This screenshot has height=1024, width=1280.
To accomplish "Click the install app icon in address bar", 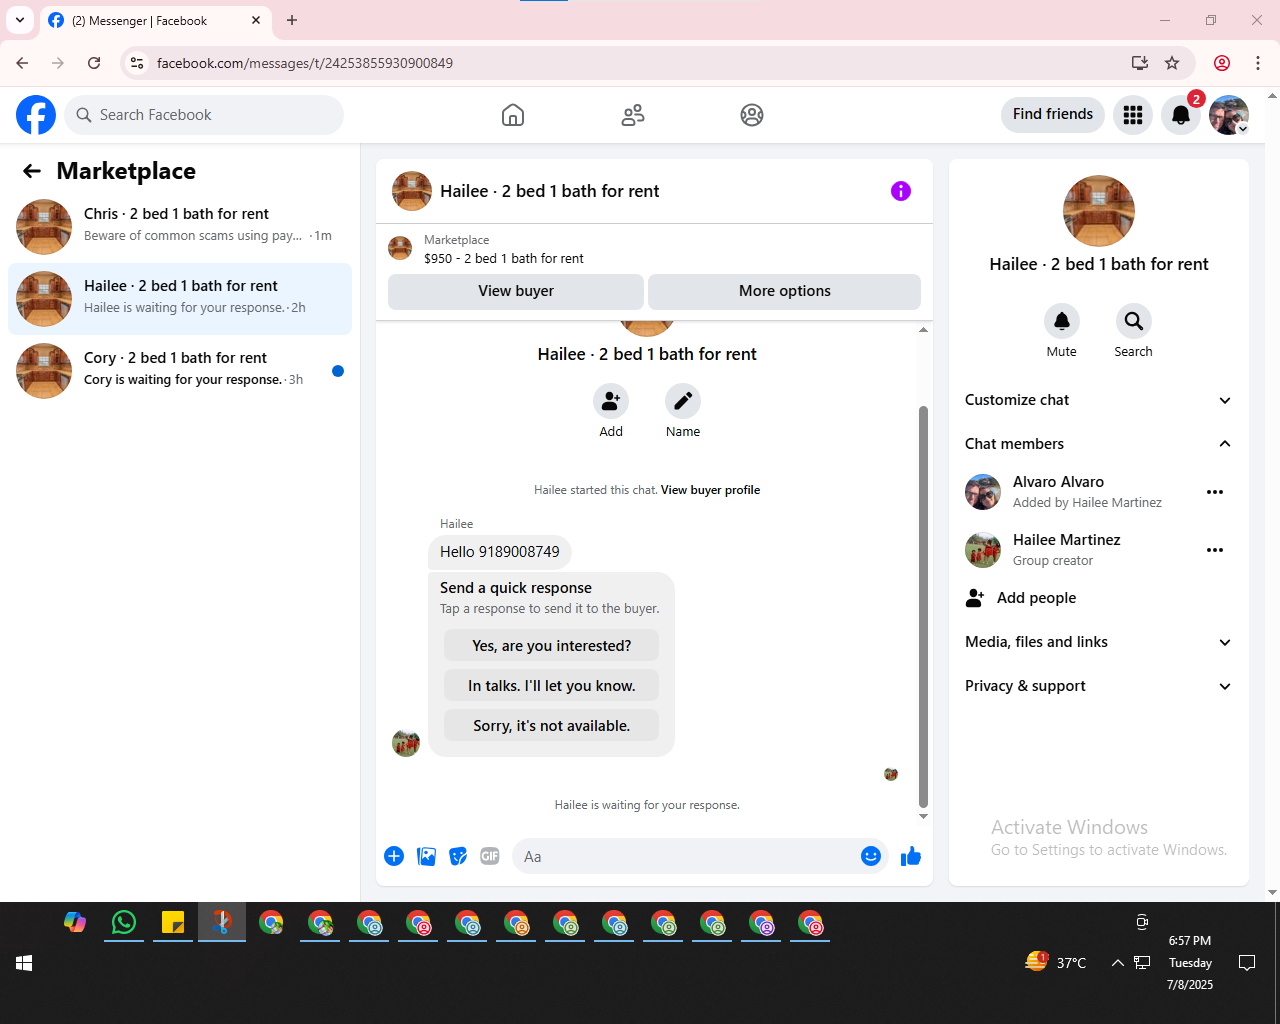I will [x=1139, y=63].
